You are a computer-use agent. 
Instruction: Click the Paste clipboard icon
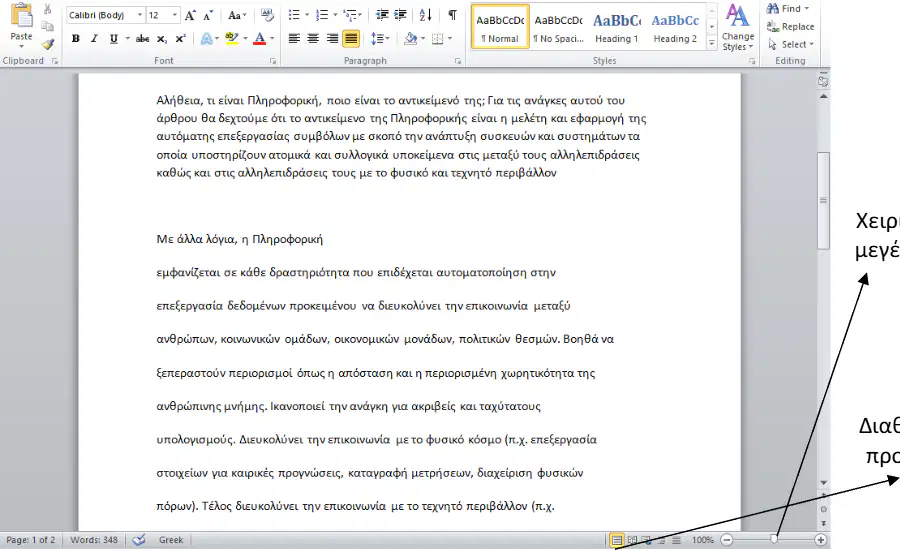[x=21, y=16]
